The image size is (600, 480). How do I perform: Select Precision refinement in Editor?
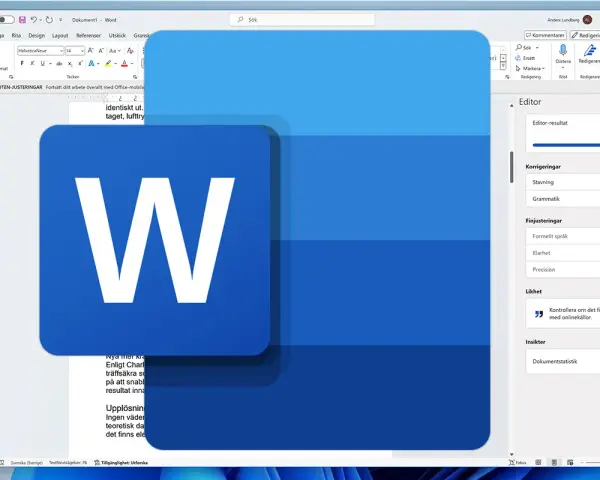coord(563,269)
